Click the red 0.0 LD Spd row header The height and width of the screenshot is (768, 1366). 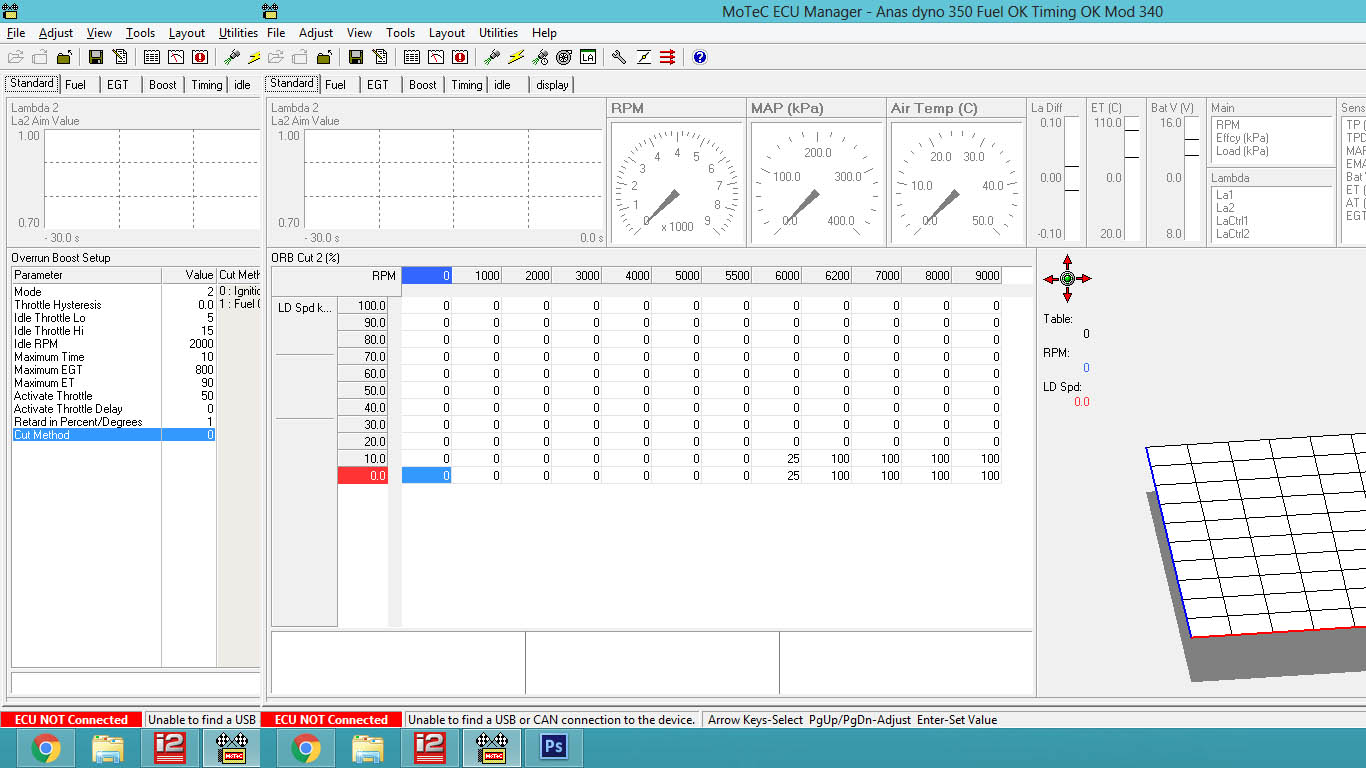(x=363, y=476)
